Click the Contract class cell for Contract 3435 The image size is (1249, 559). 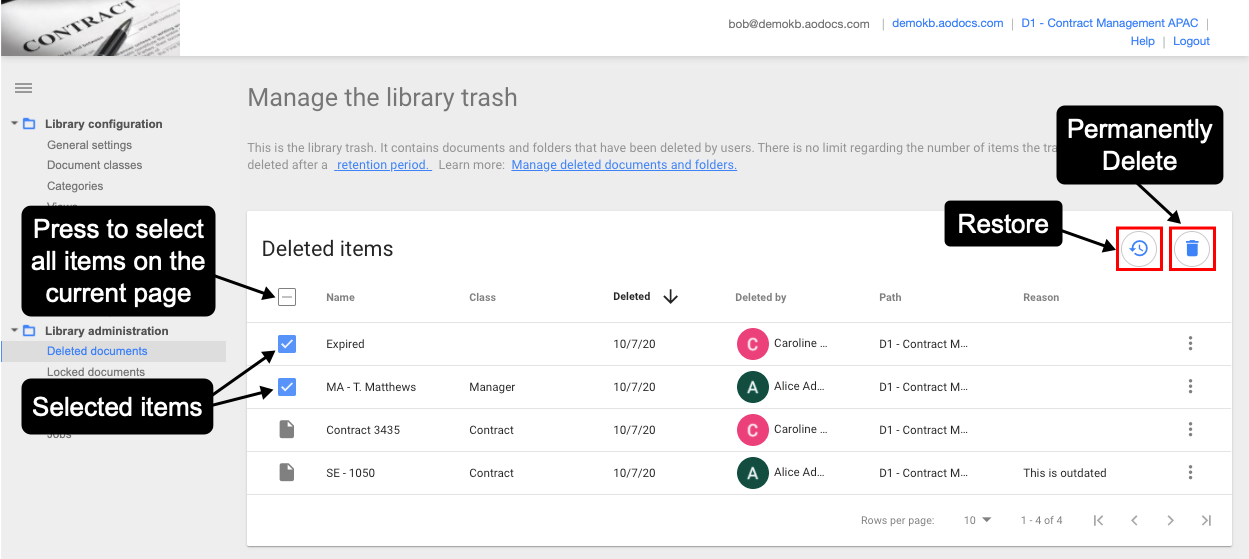(491, 430)
